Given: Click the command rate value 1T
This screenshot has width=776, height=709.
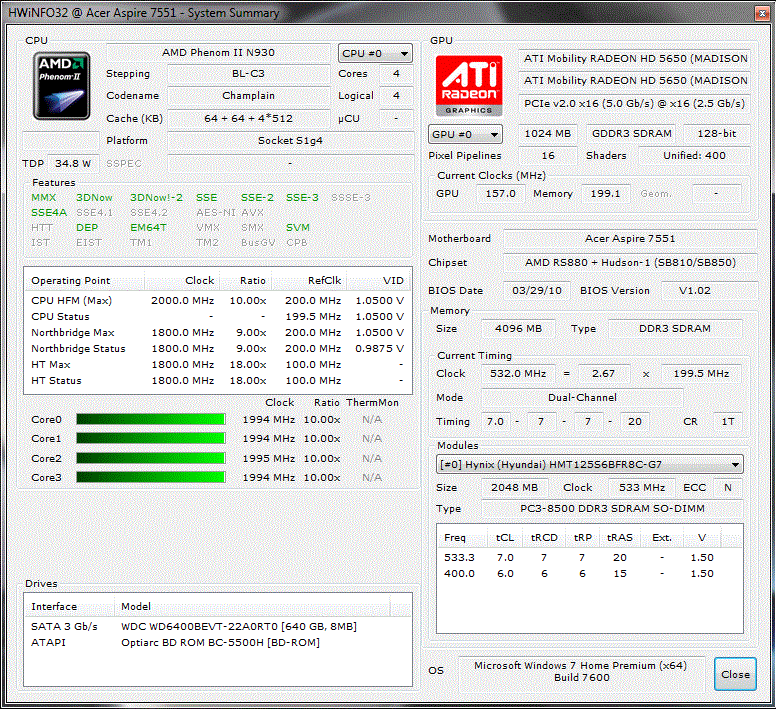Looking at the screenshot, I should pyautogui.click(x=728, y=422).
